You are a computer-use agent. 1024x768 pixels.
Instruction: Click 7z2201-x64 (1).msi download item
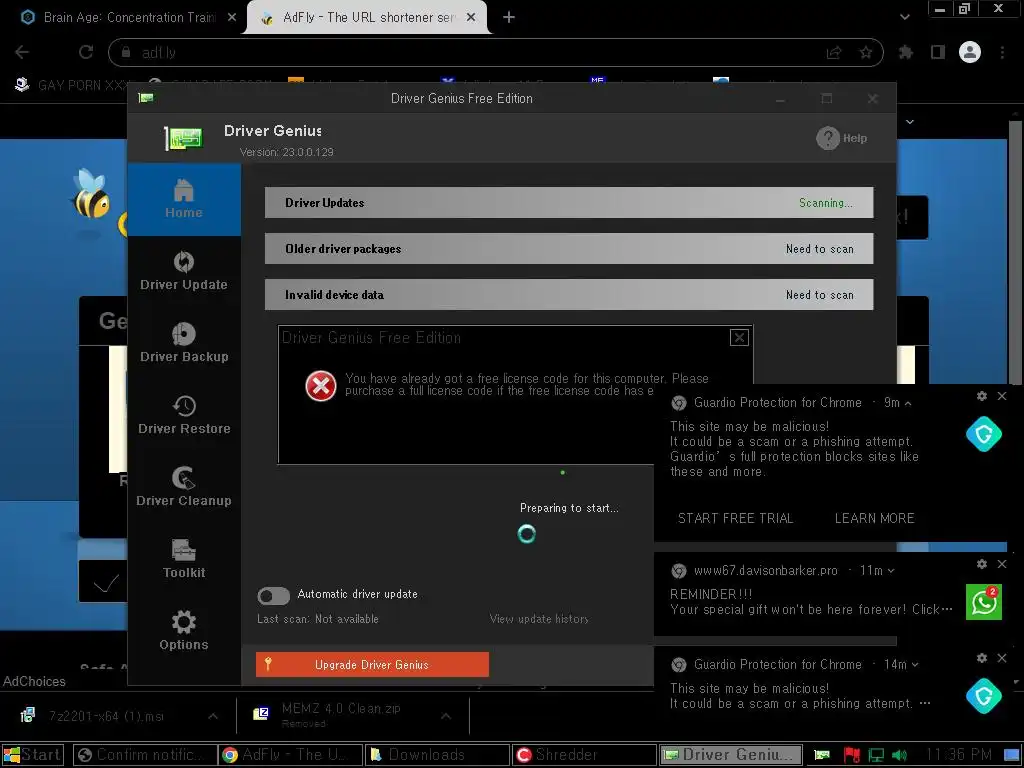(x=106, y=716)
